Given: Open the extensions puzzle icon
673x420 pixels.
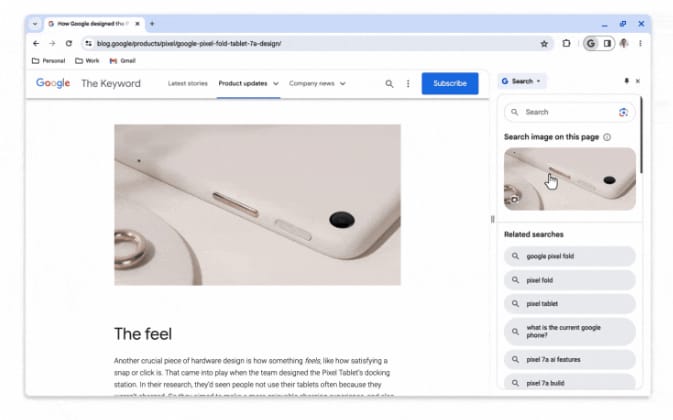Looking at the screenshot, I should coord(566,43).
